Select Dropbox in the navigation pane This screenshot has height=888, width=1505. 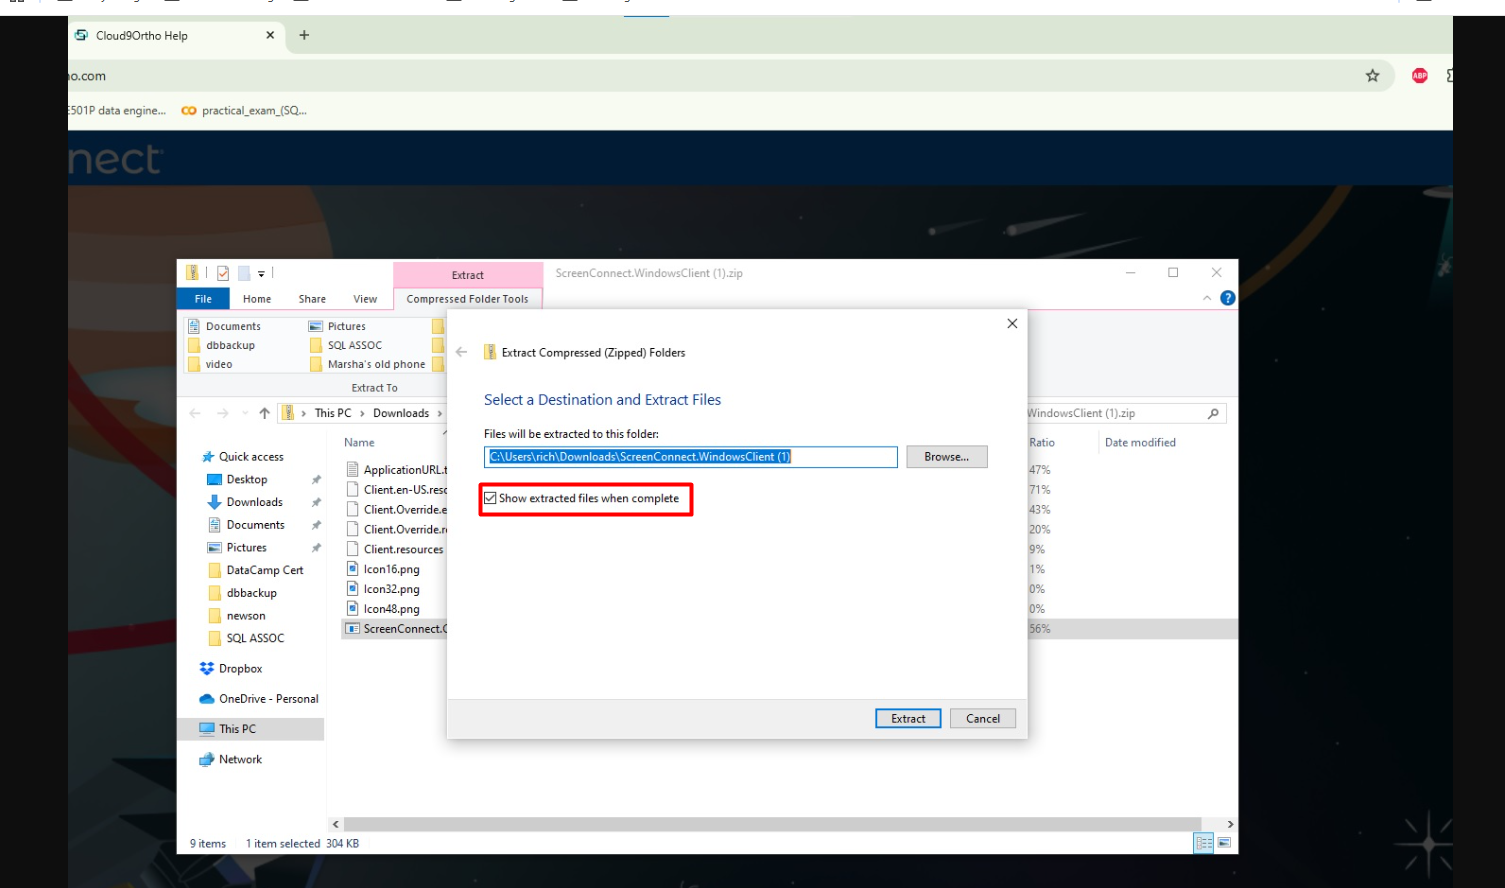[x=240, y=669]
